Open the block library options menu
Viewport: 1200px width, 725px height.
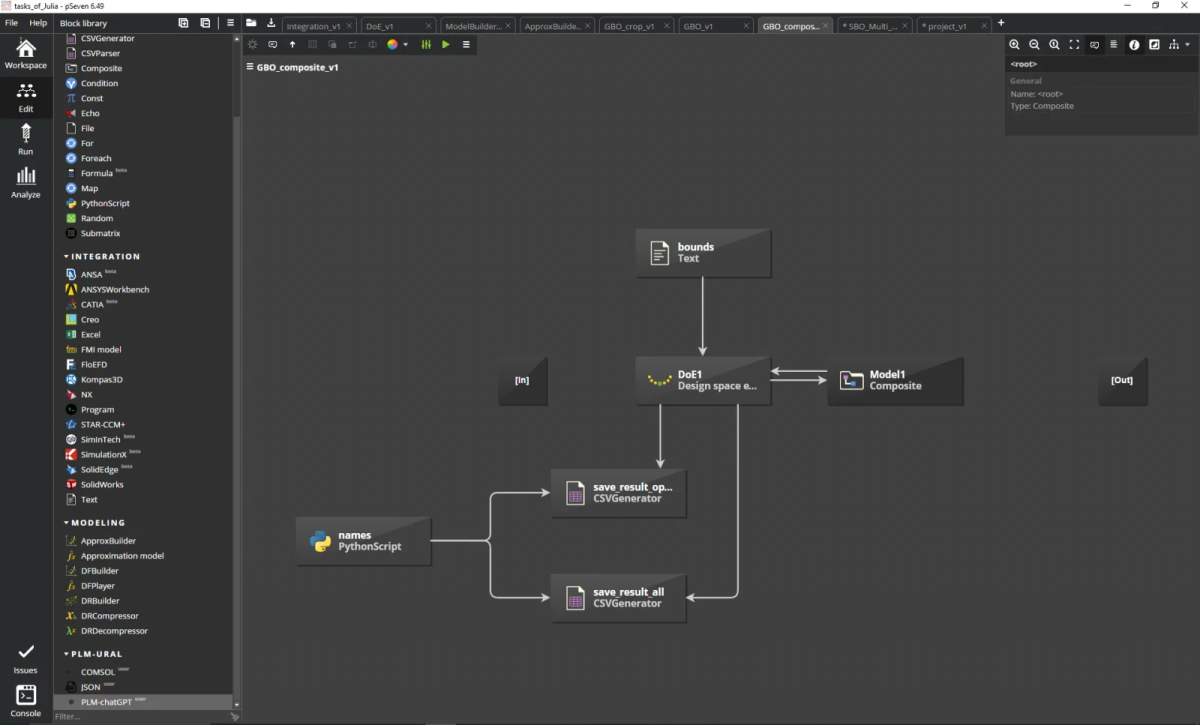230,22
